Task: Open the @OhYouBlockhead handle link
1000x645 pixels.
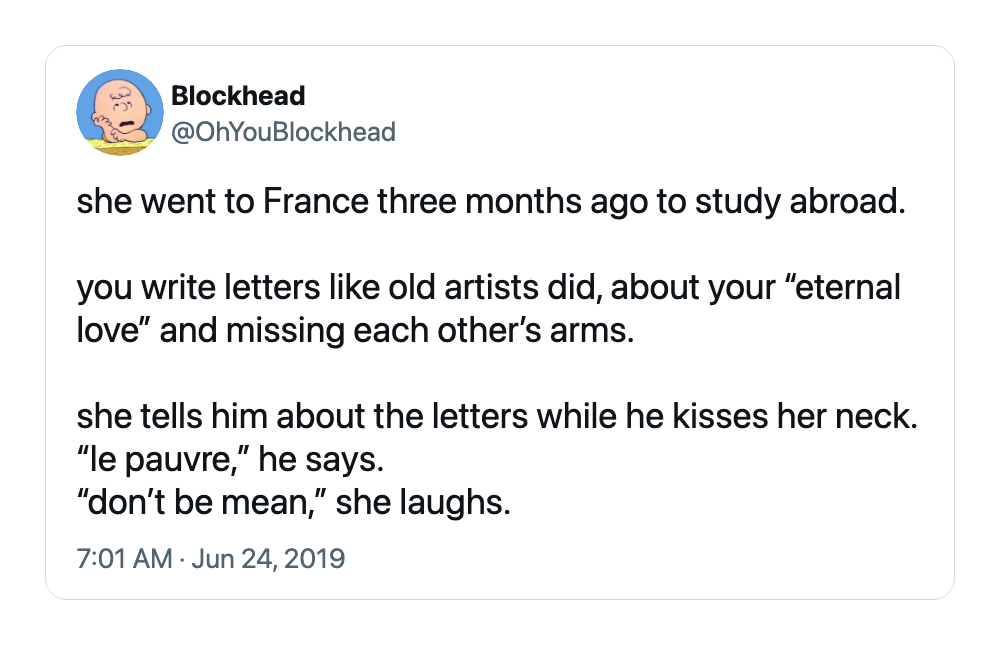Action: pyautogui.click(x=284, y=132)
